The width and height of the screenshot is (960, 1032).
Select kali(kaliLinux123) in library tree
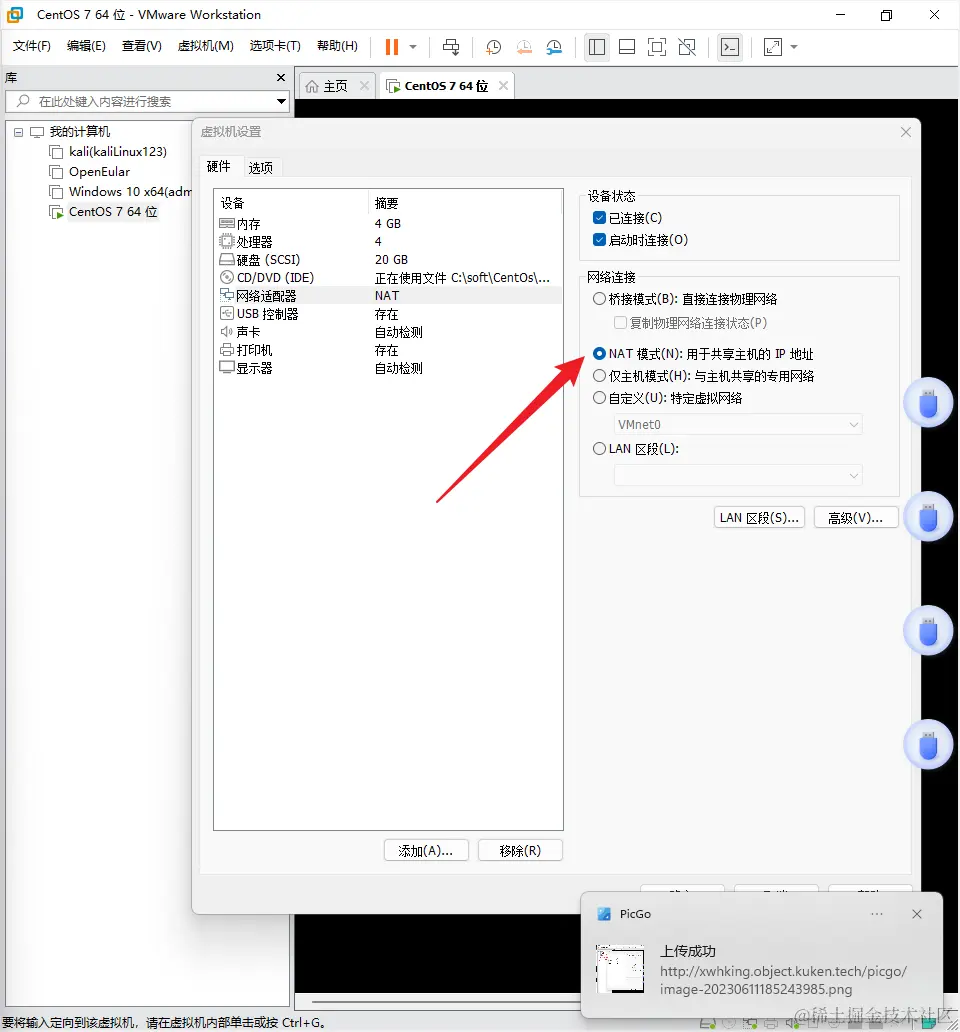coord(118,152)
